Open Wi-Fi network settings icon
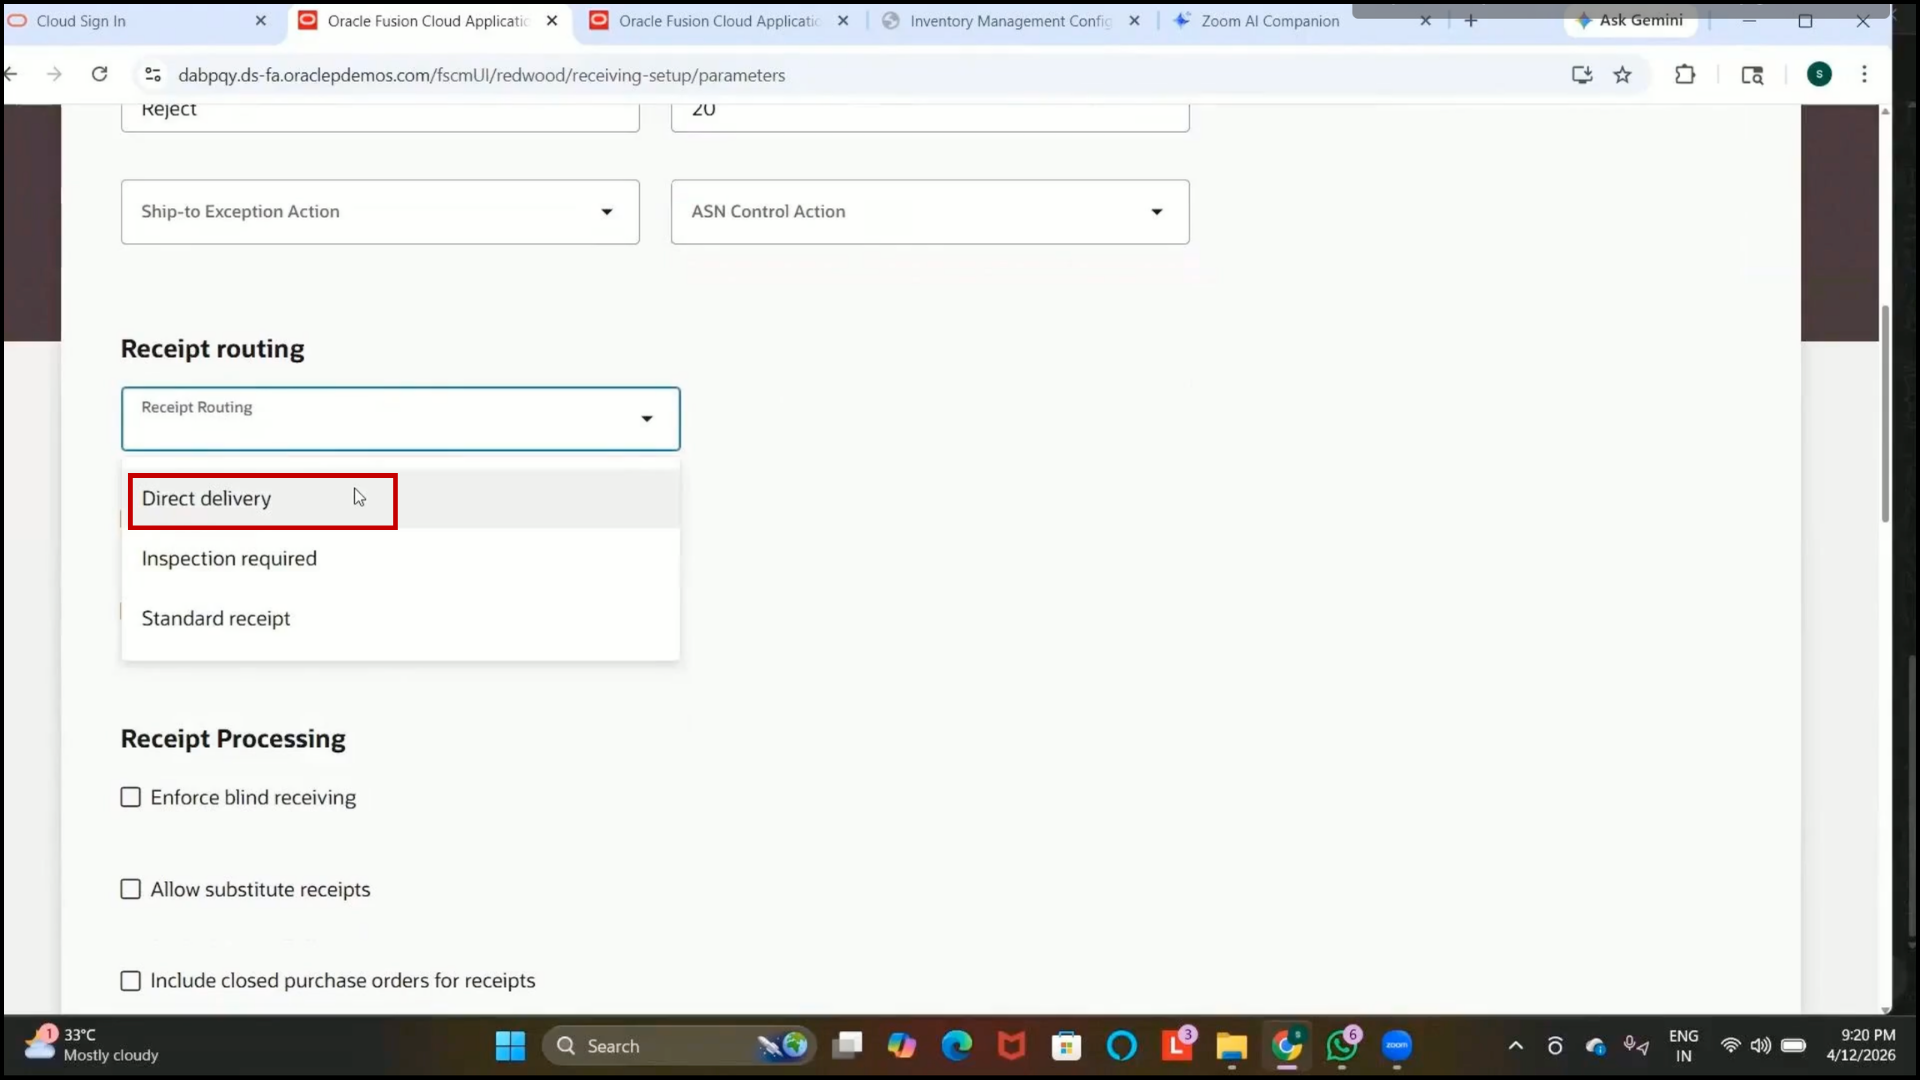This screenshot has width=1920, height=1080. pyautogui.click(x=1730, y=1046)
